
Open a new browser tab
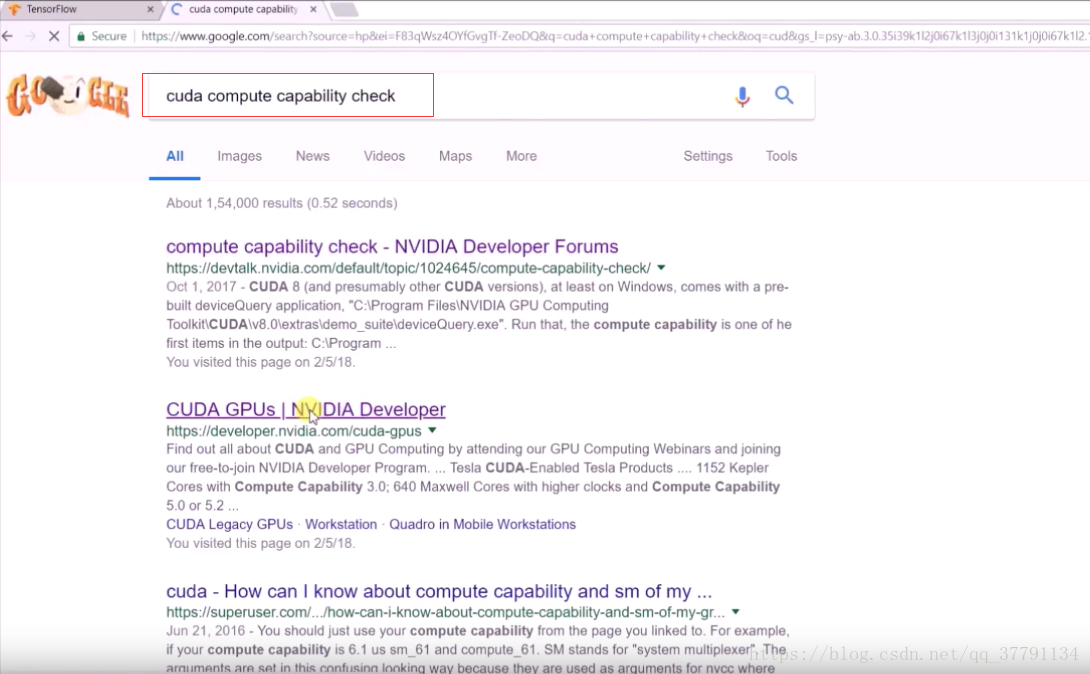pos(343,10)
